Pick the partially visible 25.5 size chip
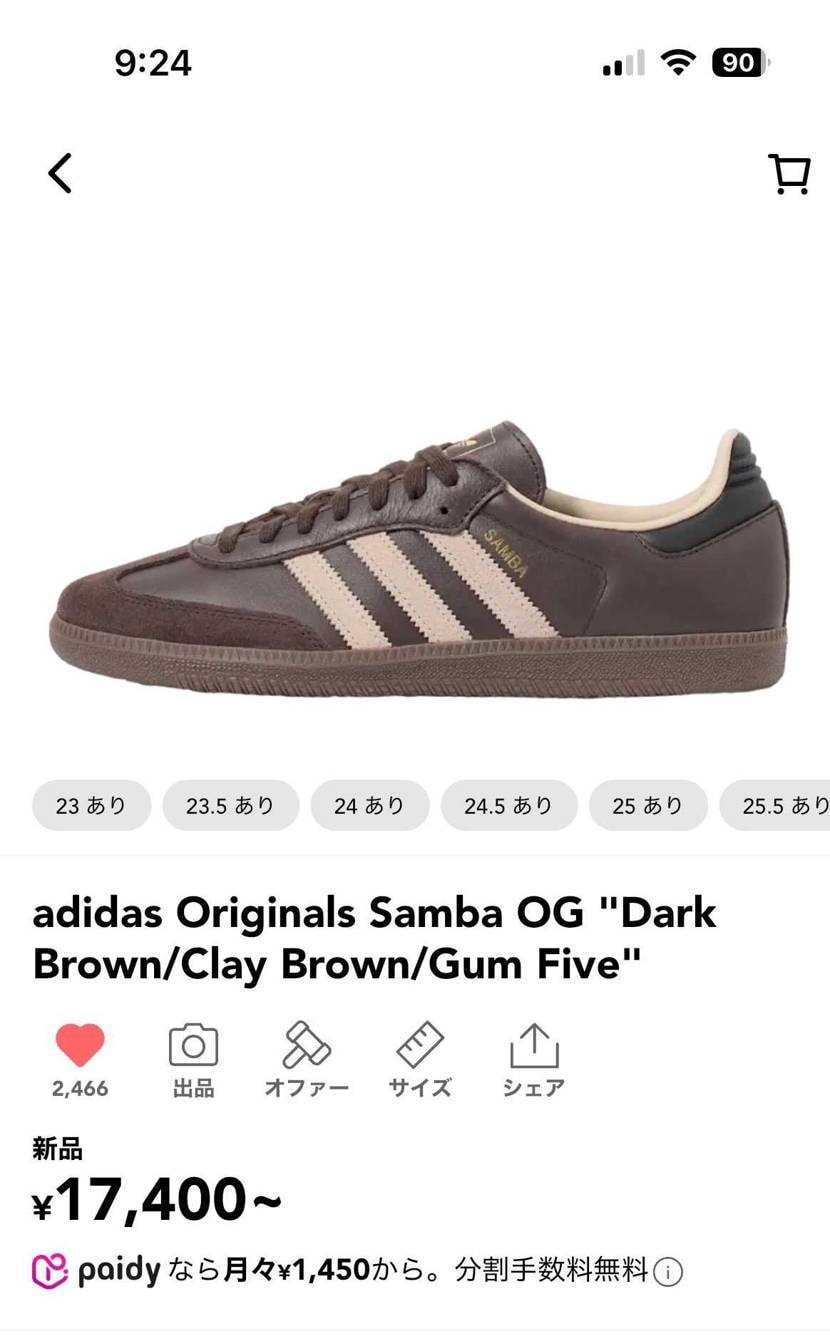Image resolution: width=830 pixels, height=1336 pixels. click(775, 805)
